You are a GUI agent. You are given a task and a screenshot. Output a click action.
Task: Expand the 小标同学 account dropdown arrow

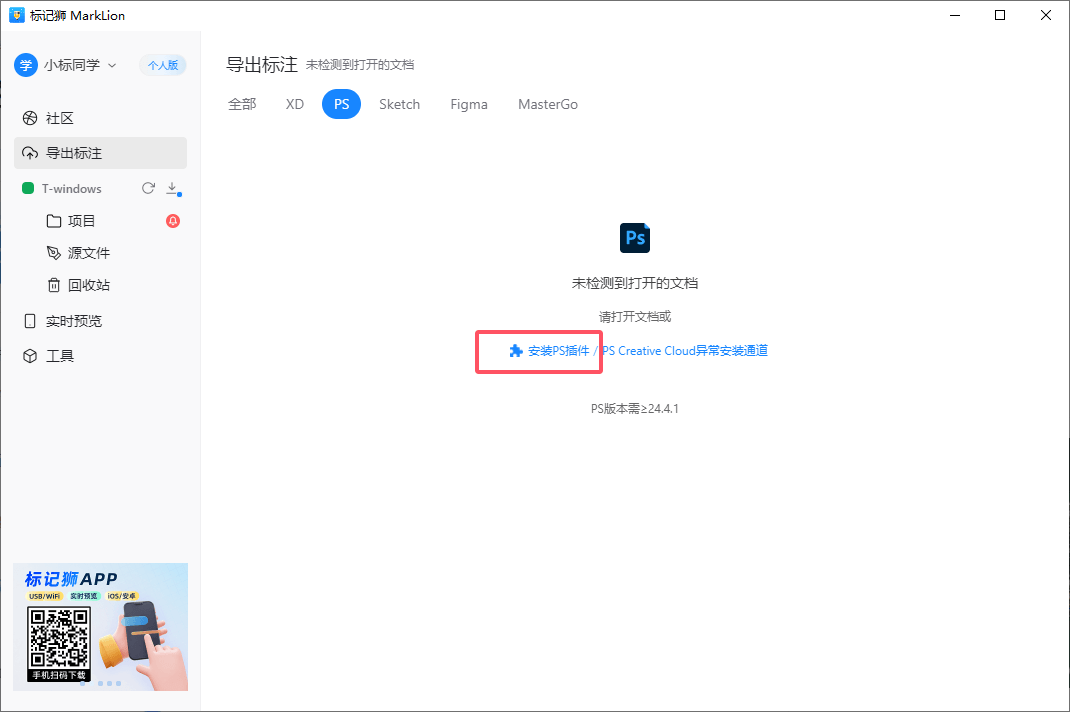112,66
